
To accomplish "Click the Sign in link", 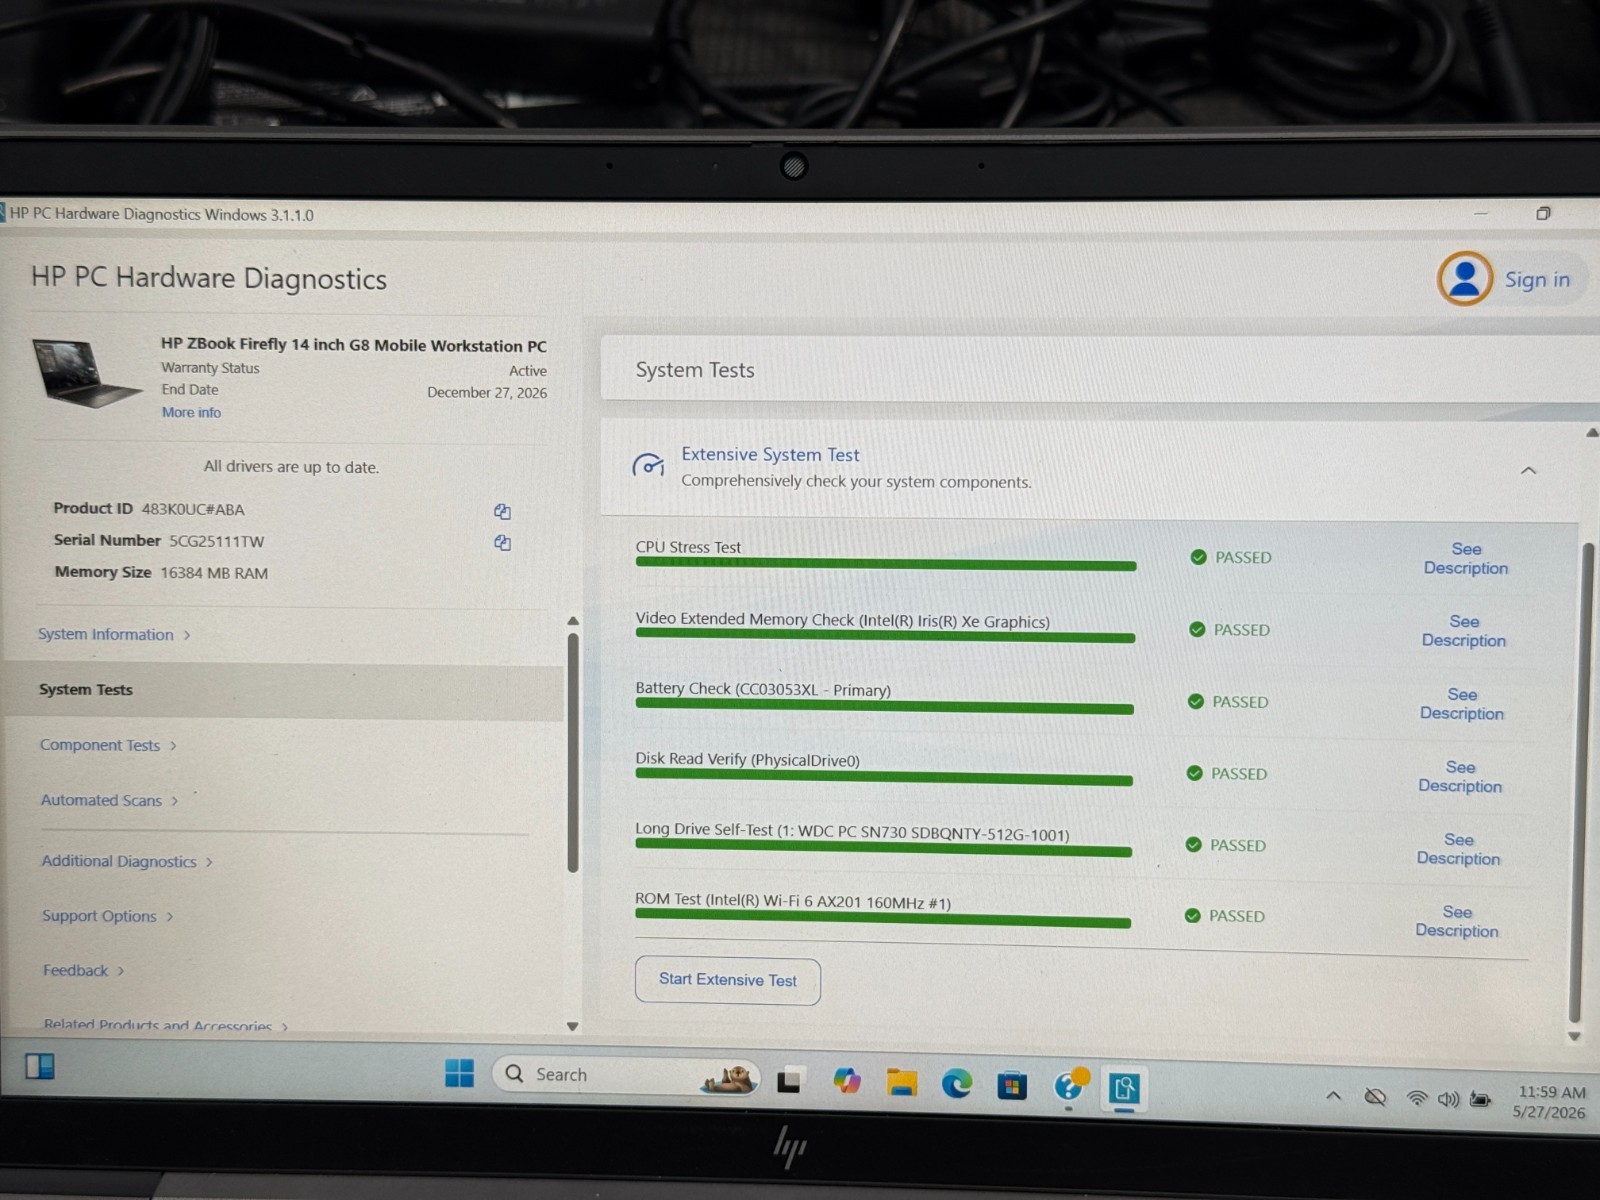I will pos(1537,280).
